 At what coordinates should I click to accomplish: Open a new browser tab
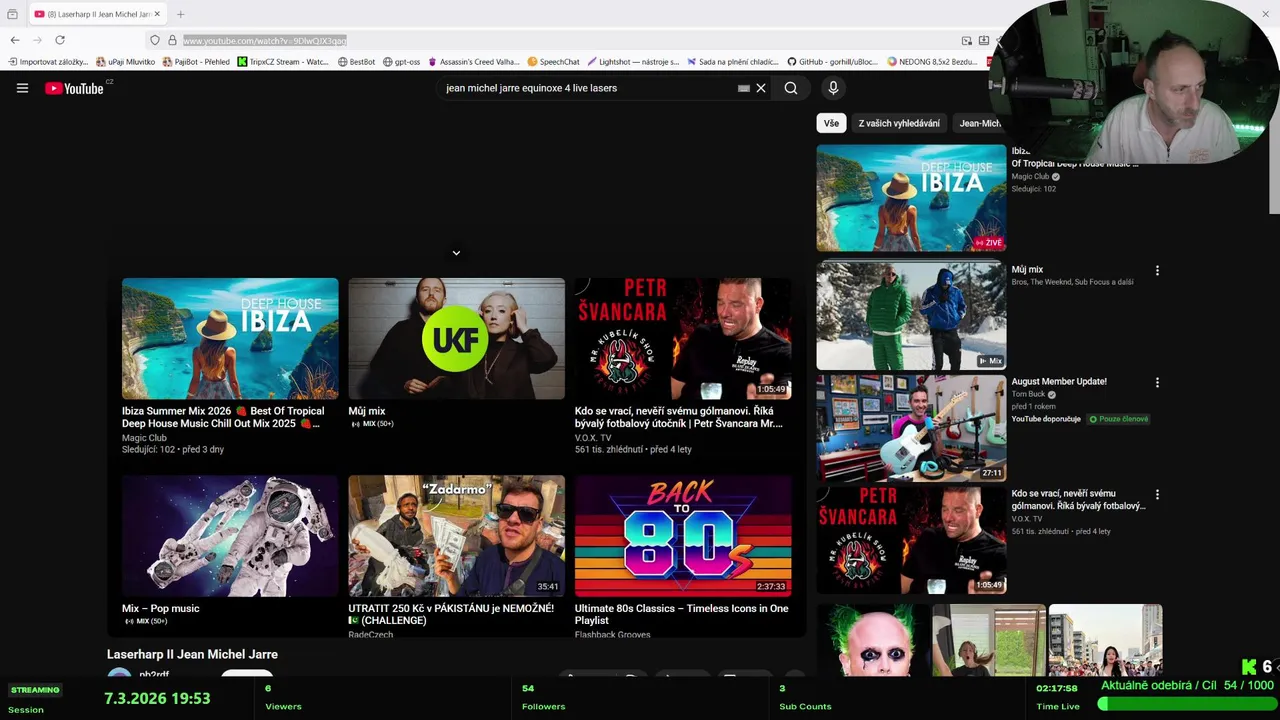[180, 14]
